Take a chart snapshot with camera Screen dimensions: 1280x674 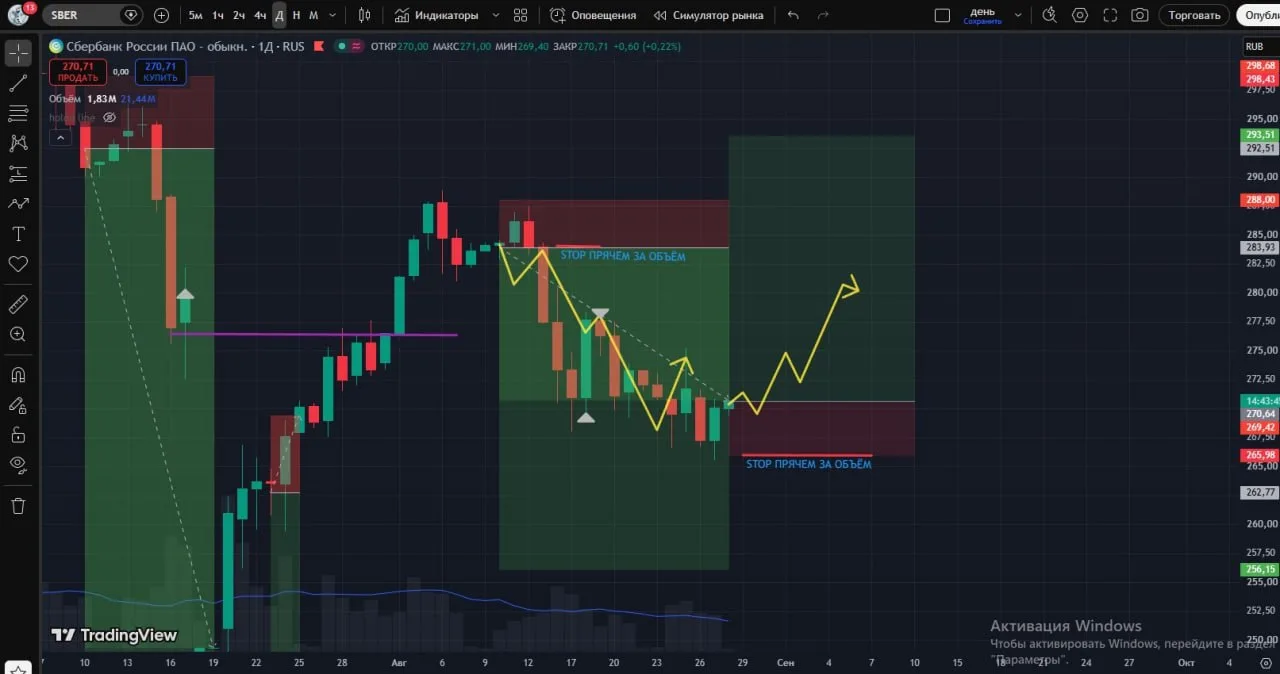1139,15
